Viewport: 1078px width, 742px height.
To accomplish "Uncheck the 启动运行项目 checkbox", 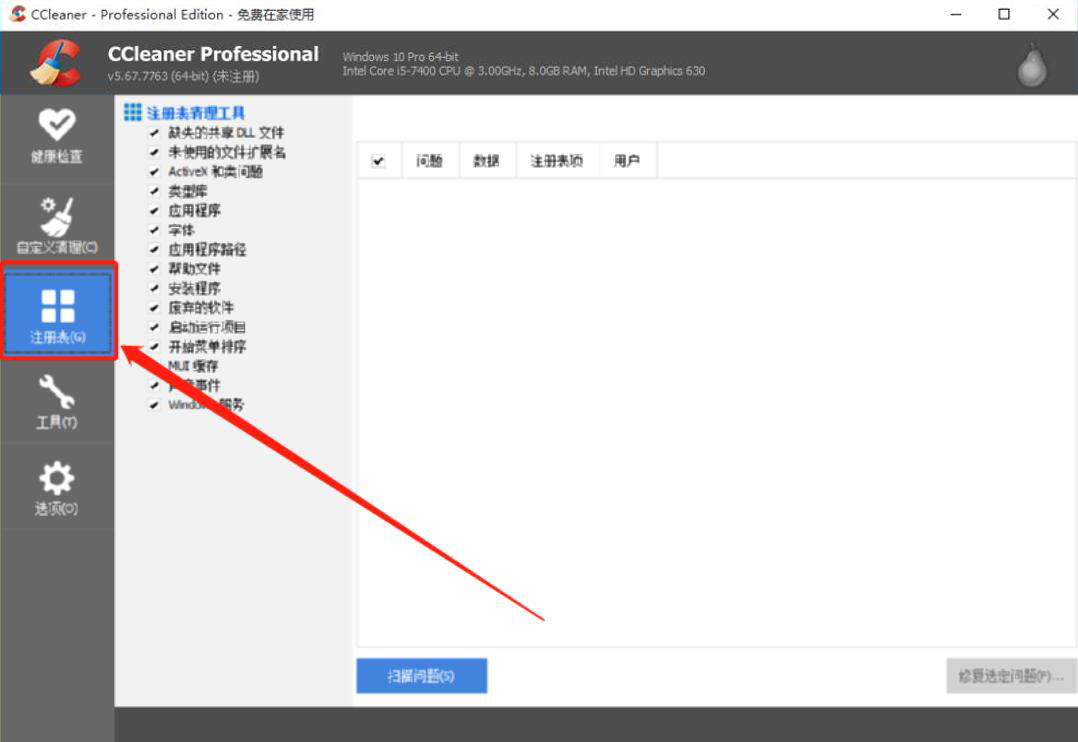I will point(154,327).
